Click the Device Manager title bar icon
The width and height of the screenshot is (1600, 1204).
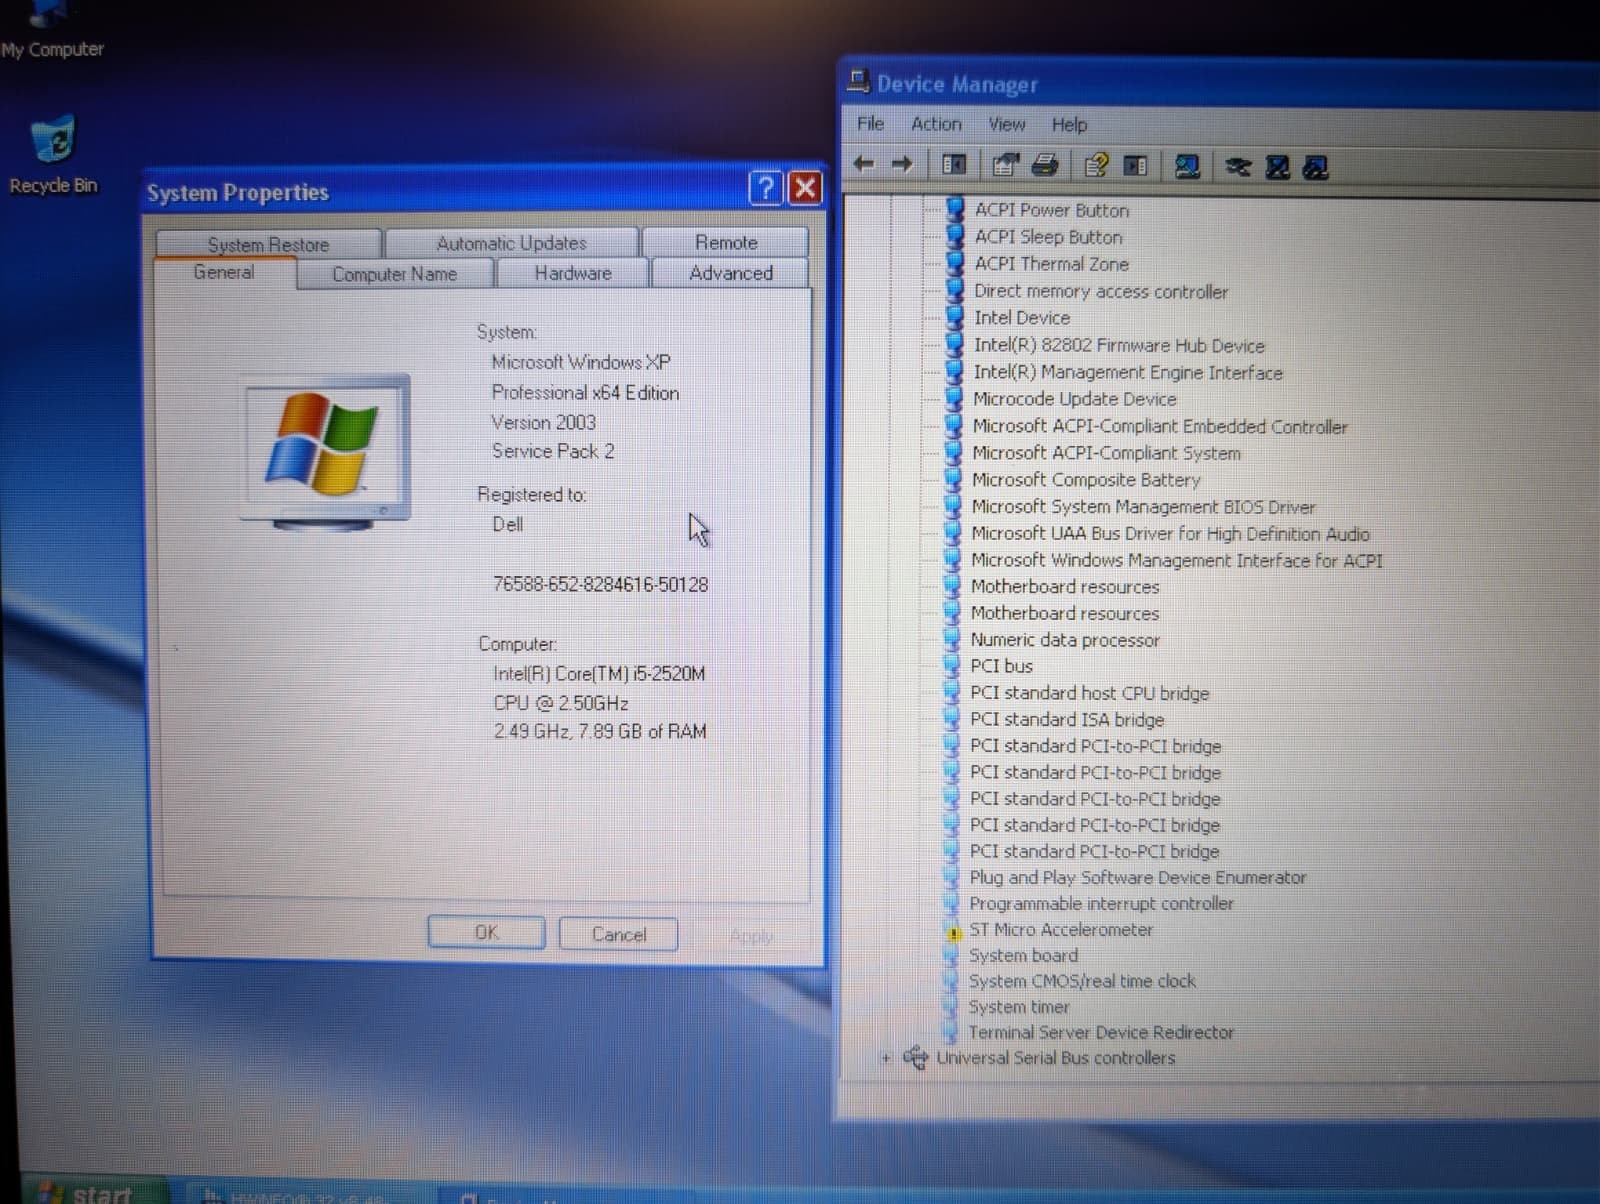(x=858, y=81)
